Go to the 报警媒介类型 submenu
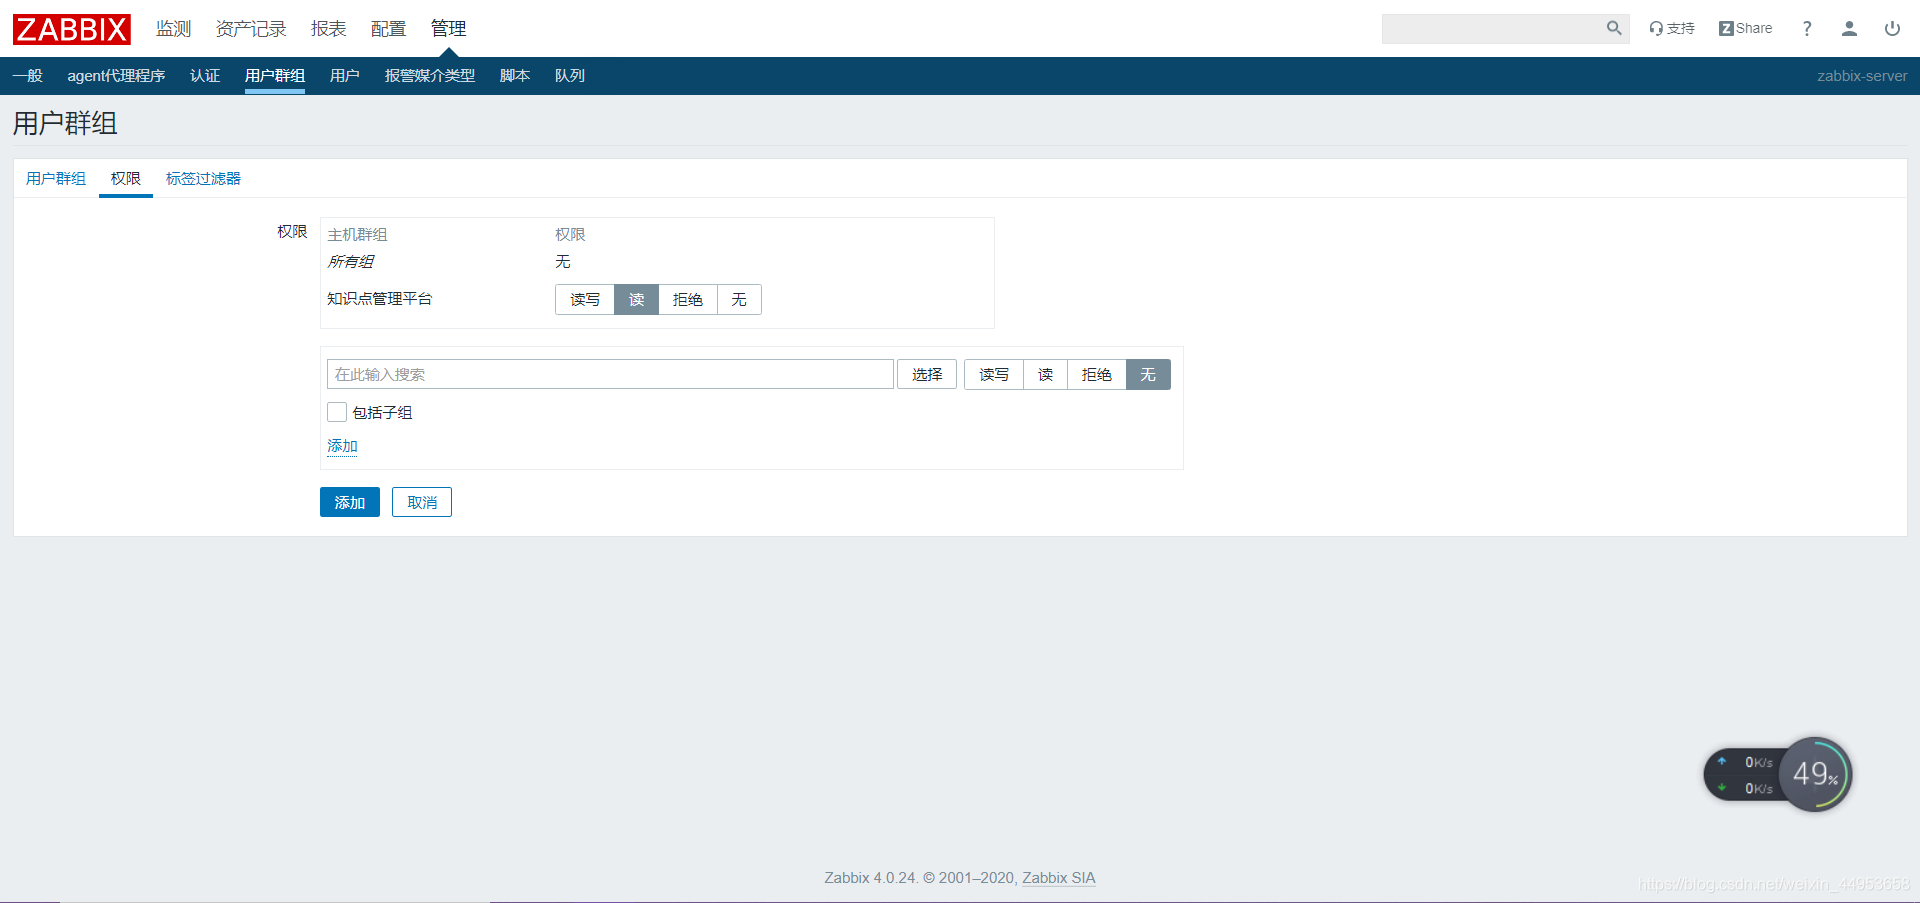Screen dimensions: 1920x903 pyautogui.click(x=430, y=76)
